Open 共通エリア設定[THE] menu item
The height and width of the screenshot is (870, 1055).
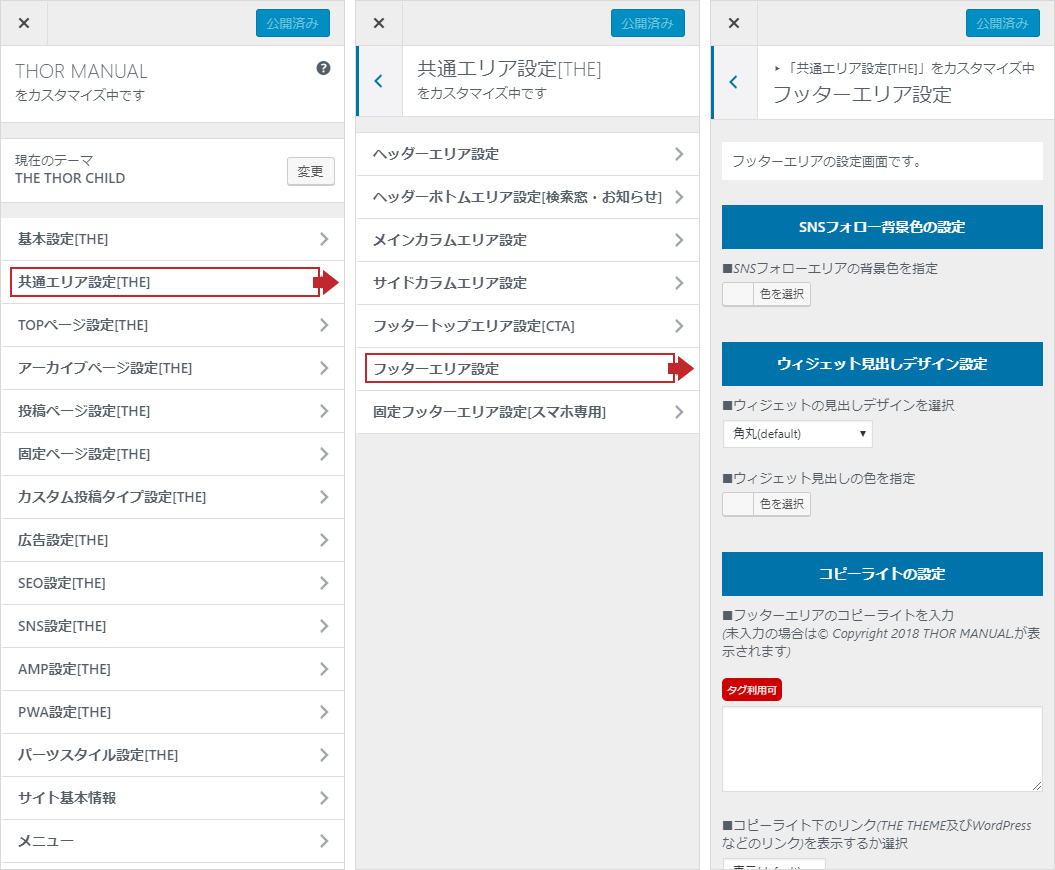tap(165, 282)
